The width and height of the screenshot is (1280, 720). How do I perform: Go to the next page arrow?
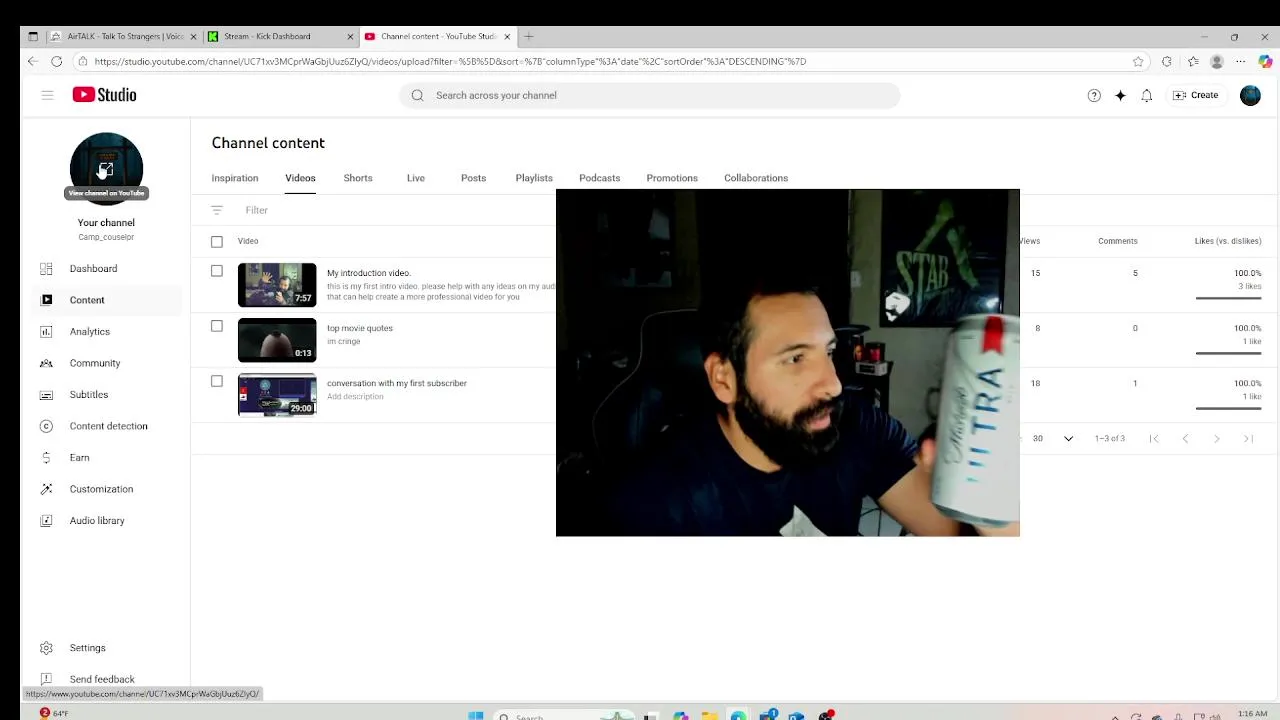[1217, 438]
